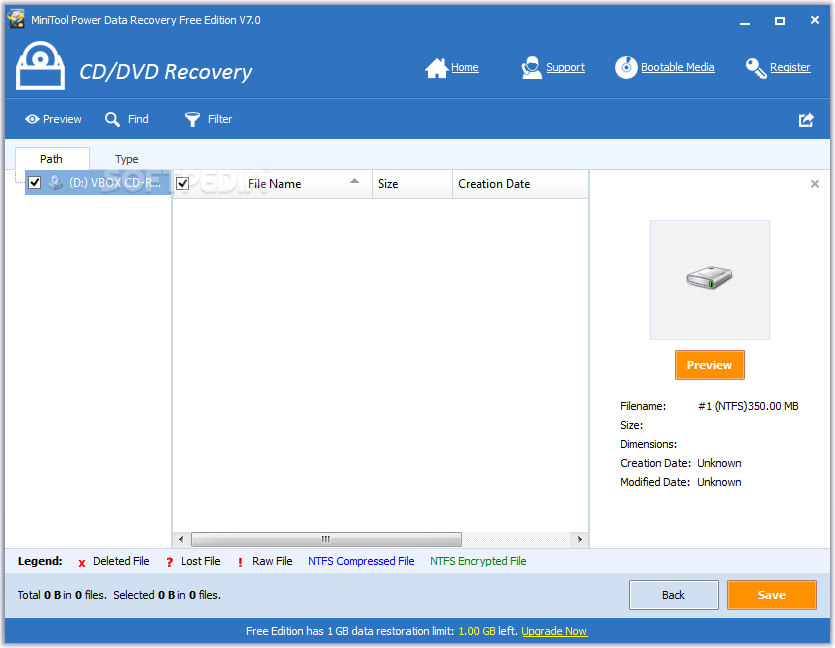Image resolution: width=835 pixels, height=648 pixels.
Task: Click the orange Preview button
Action: coord(709,365)
